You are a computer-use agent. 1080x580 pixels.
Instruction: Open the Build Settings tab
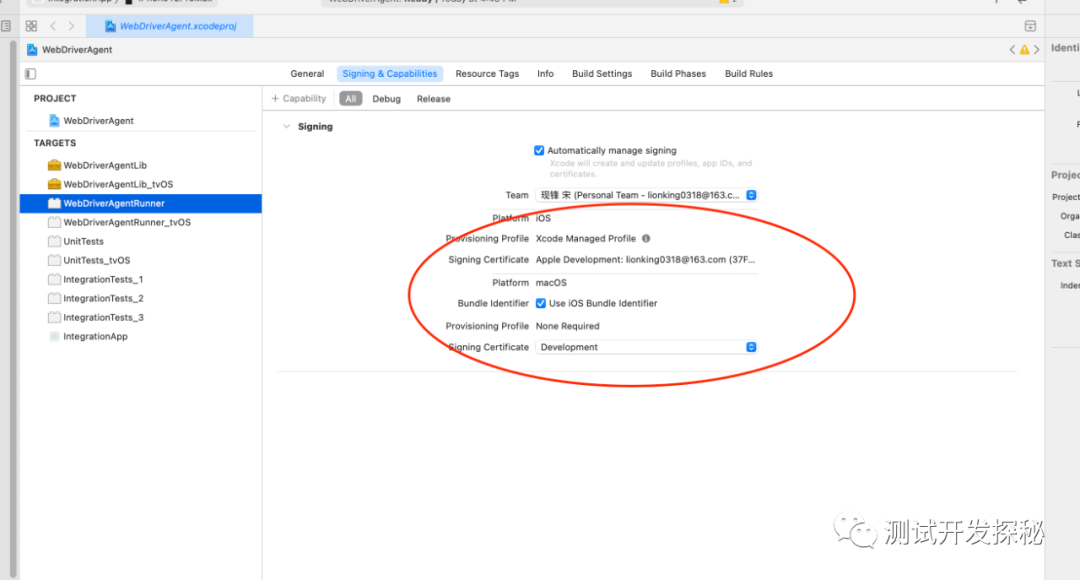(x=602, y=74)
